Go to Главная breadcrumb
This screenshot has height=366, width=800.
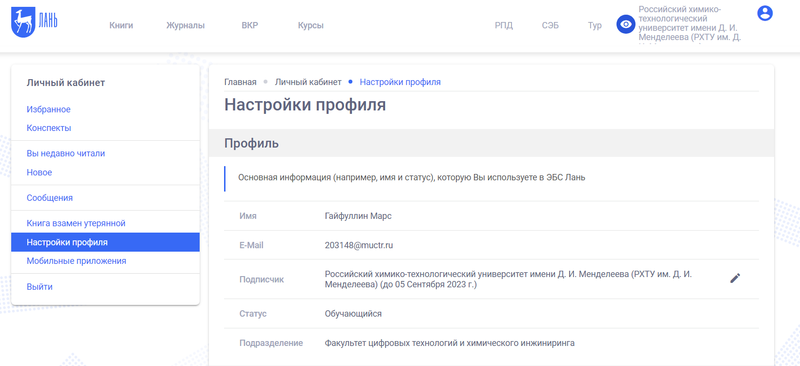pos(240,82)
